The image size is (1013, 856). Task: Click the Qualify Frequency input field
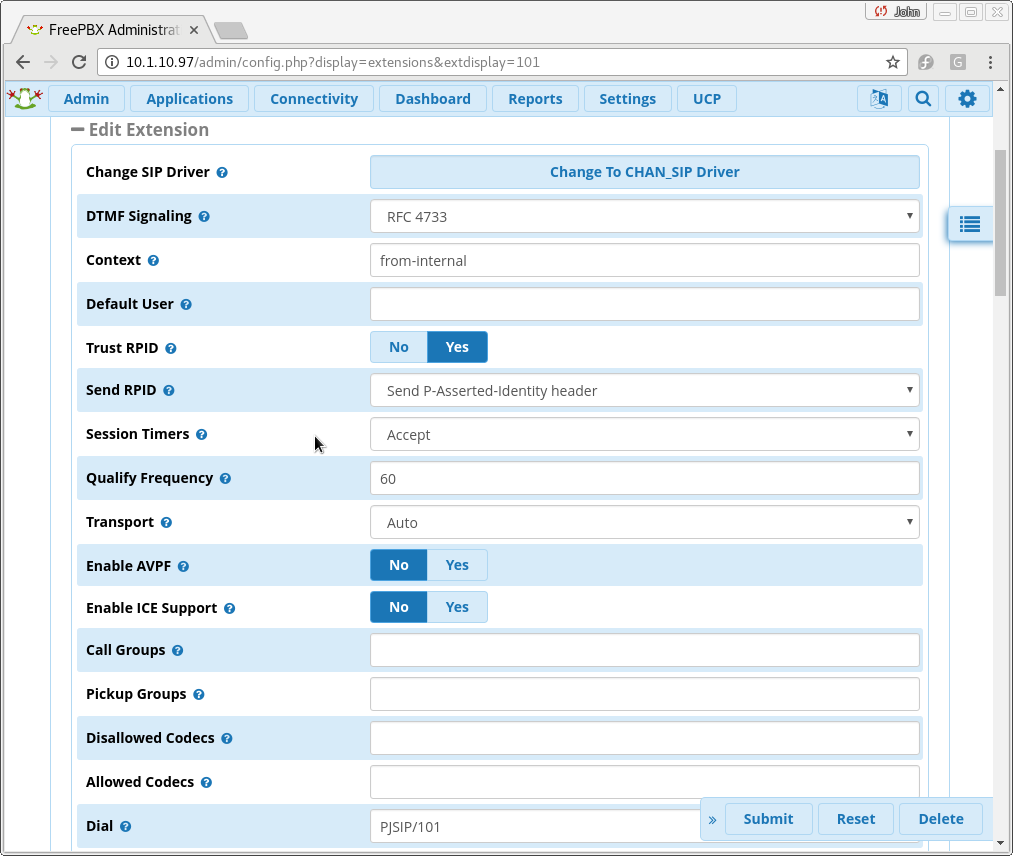(644, 478)
